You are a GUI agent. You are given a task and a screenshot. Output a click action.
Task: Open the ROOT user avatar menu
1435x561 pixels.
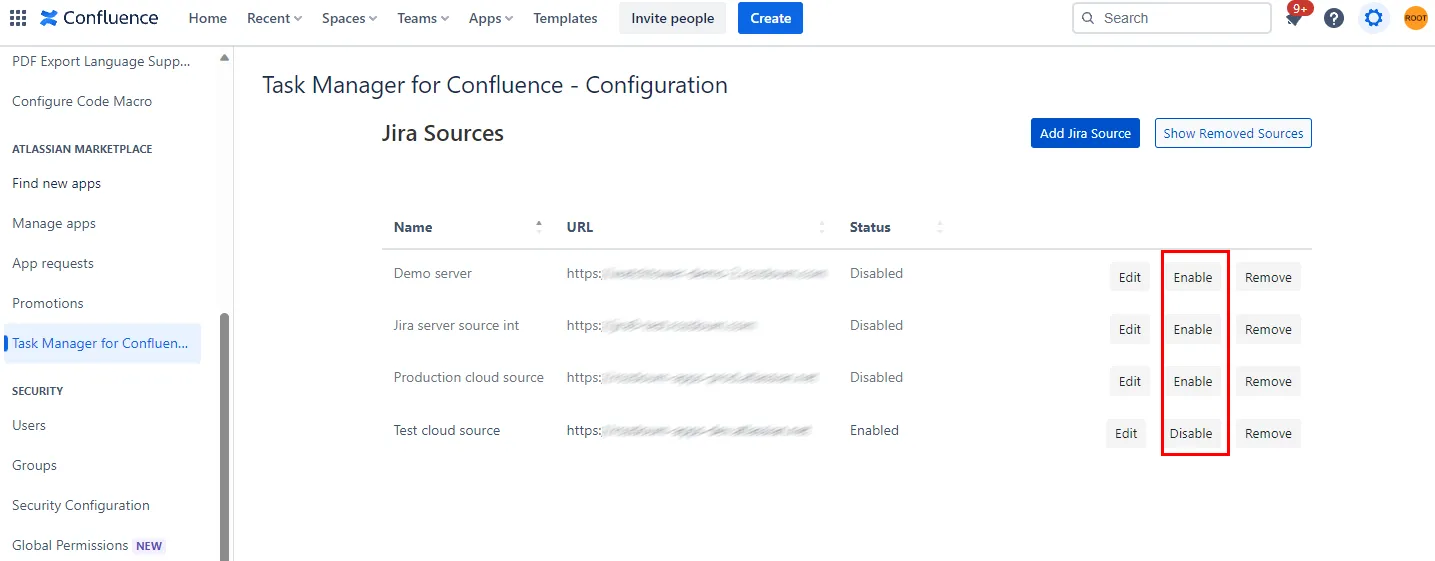(1416, 18)
